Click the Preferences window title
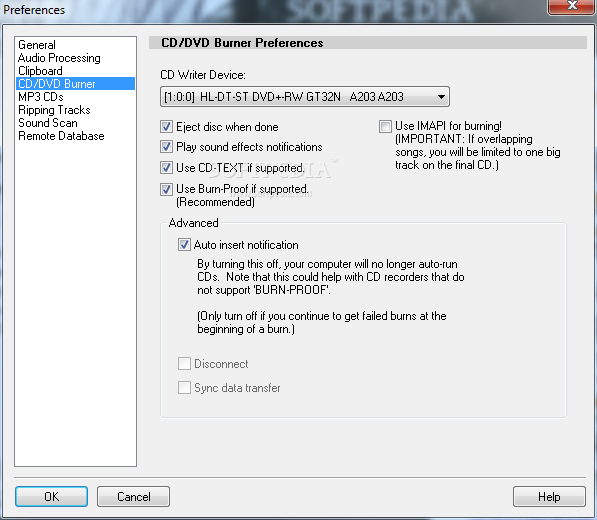Image resolution: width=597 pixels, height=520 pixels. click(34, 10)
